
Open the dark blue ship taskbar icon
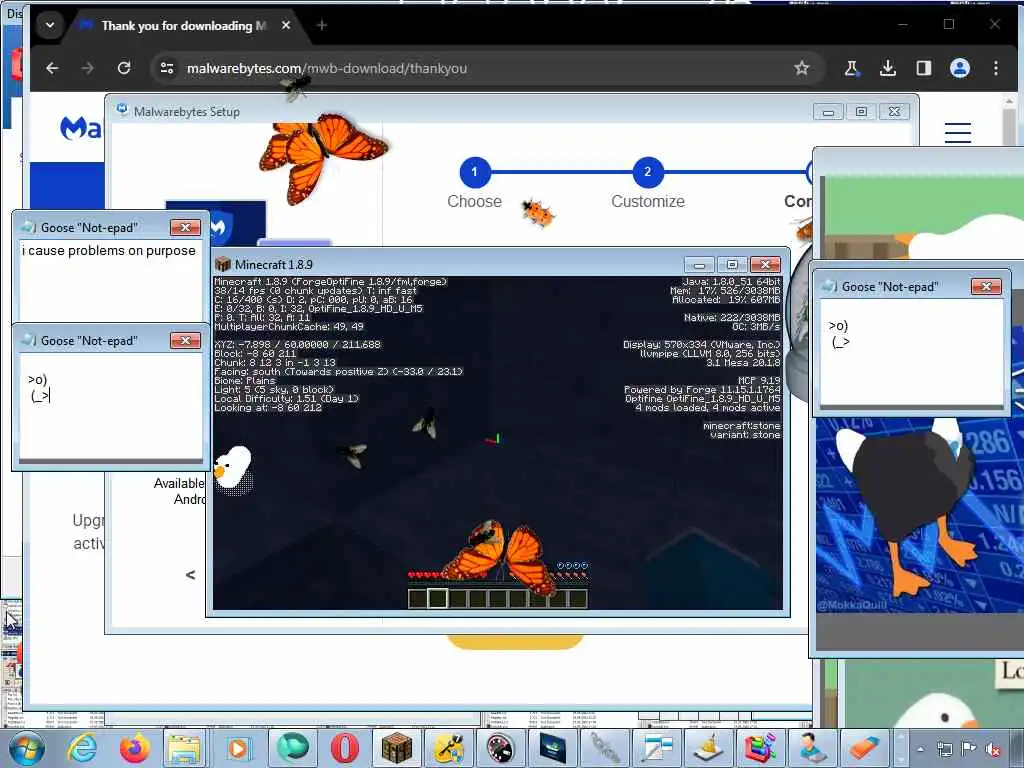click(552, 748)
